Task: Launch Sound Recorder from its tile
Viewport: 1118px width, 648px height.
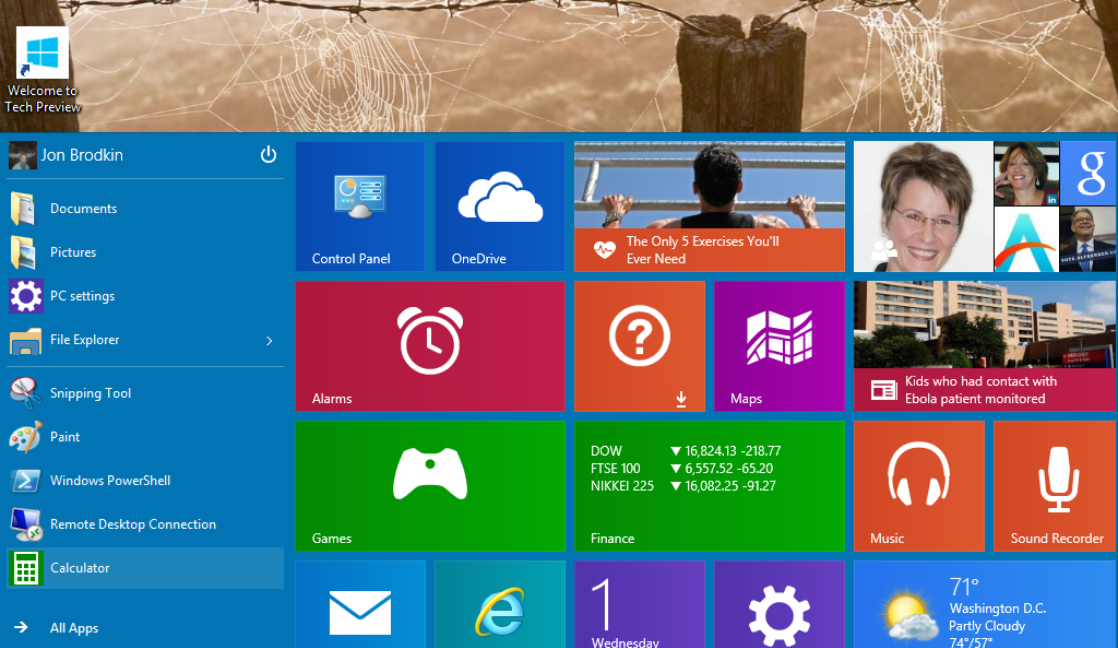Action: [1053, 486]
